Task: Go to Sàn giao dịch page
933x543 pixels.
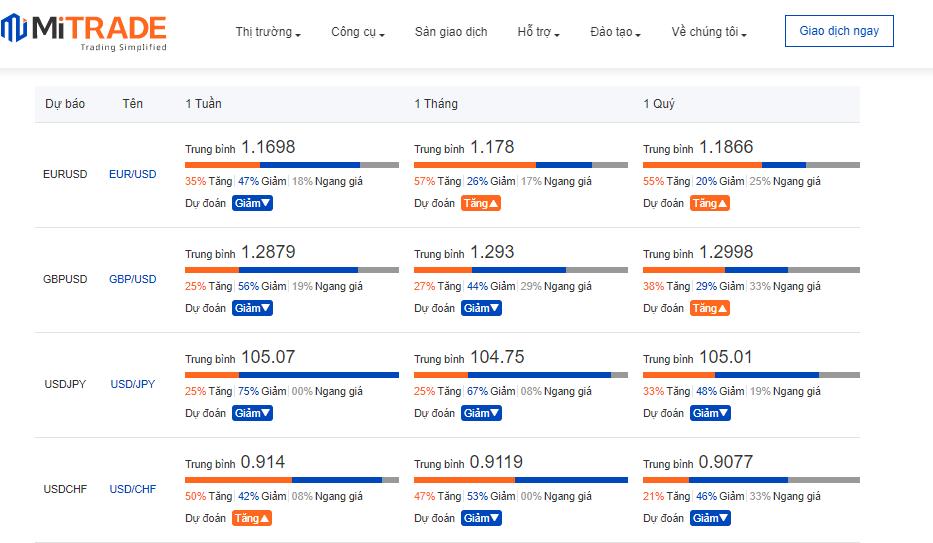Action: coord(451,32)
